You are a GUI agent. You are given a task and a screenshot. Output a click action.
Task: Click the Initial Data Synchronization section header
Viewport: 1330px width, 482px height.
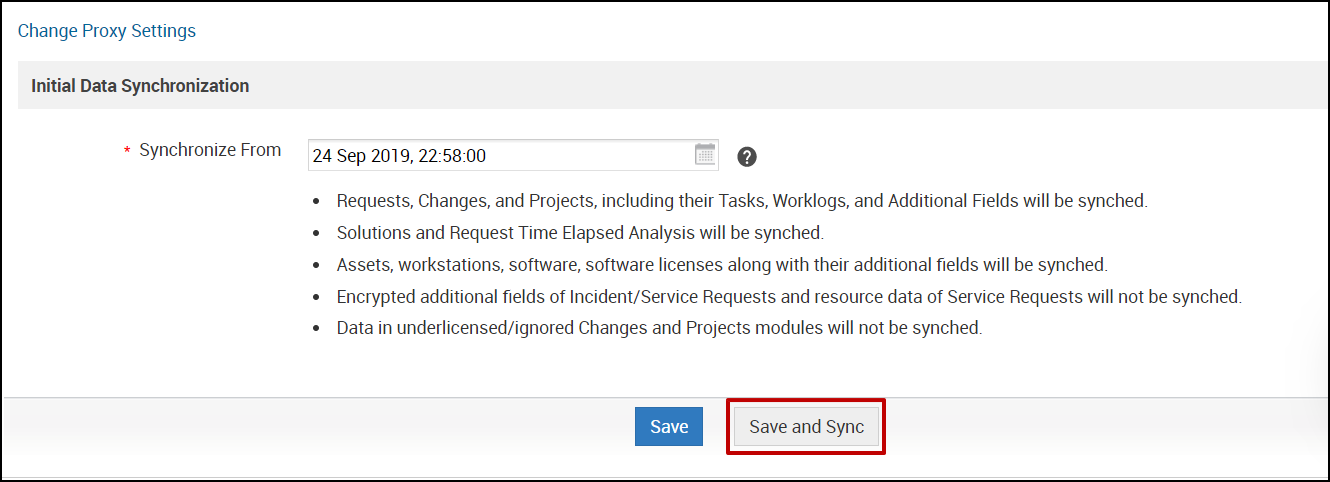click(x=140, y=86)
